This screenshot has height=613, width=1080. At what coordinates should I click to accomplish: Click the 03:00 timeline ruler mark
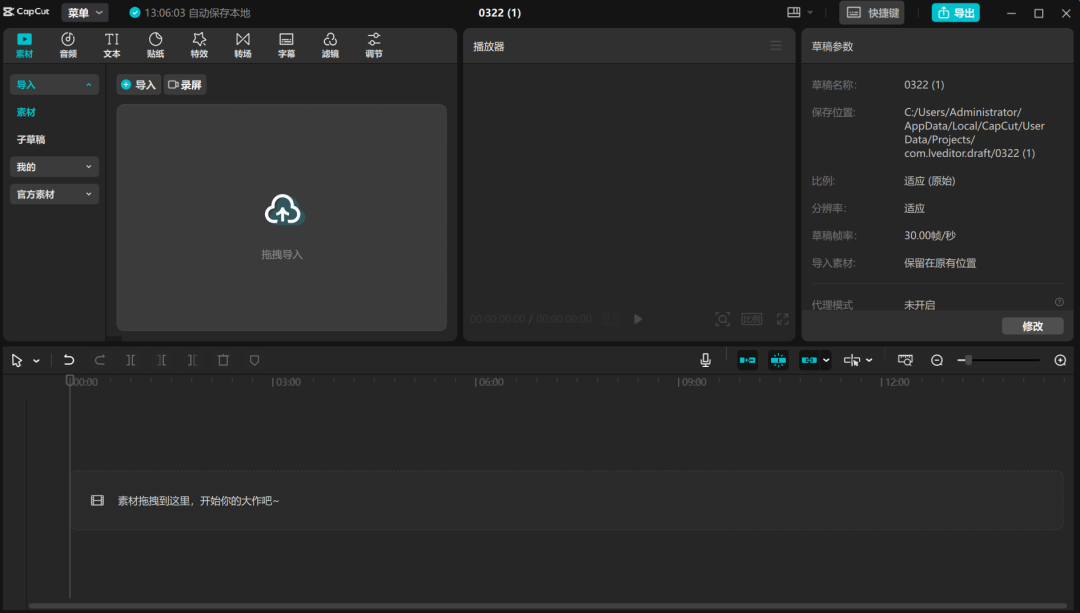pos(287,382)
